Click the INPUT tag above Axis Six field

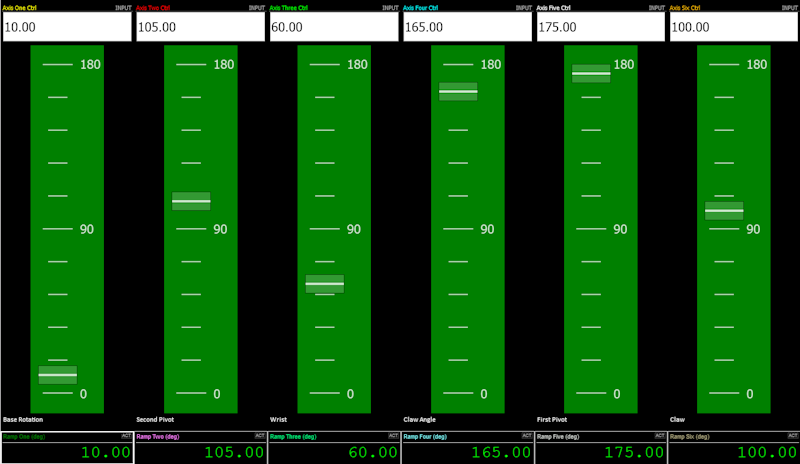tap(790, 8)
